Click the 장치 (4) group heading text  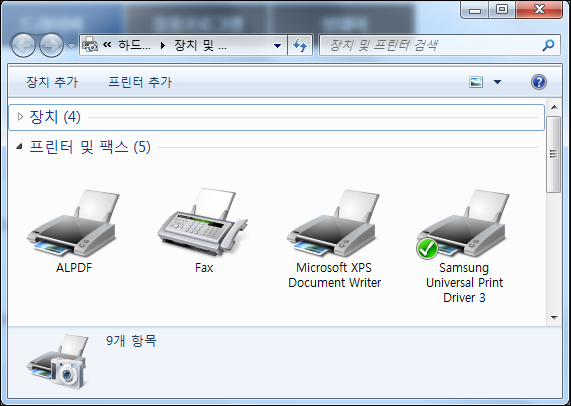pyautogui.click(x=55, y=117)
